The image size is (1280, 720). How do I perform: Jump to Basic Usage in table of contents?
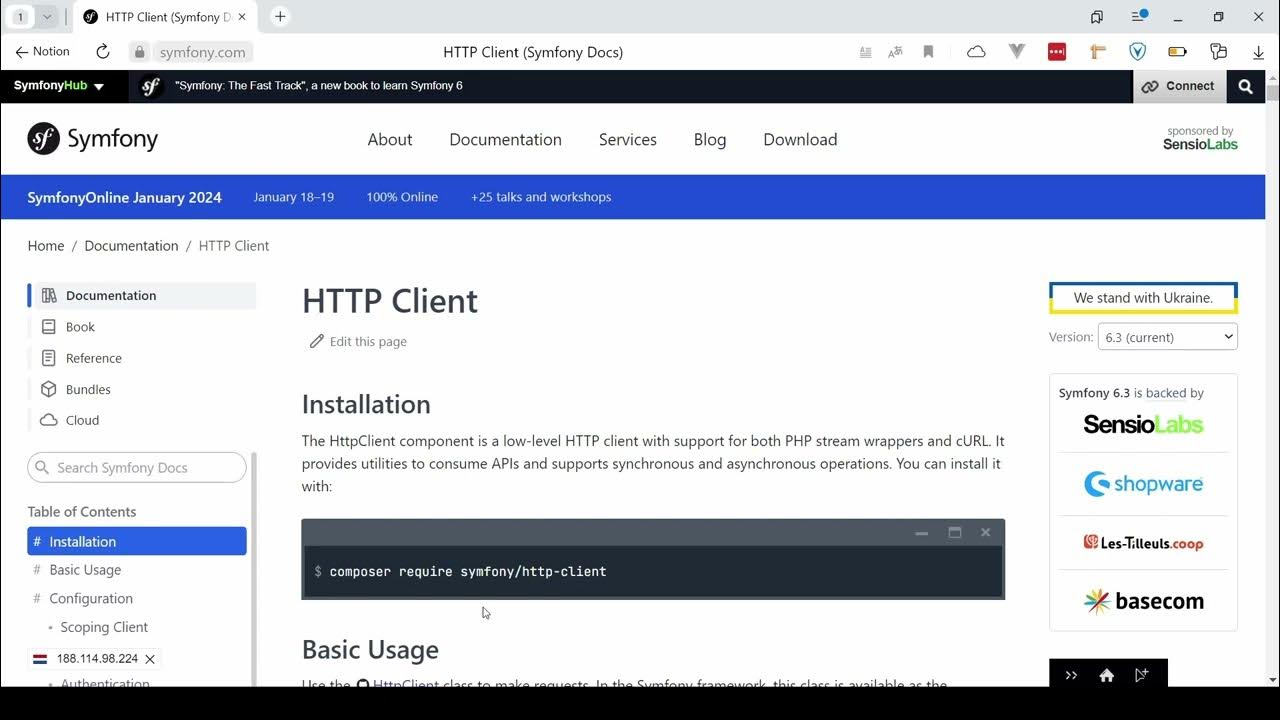tap(85, 570)
